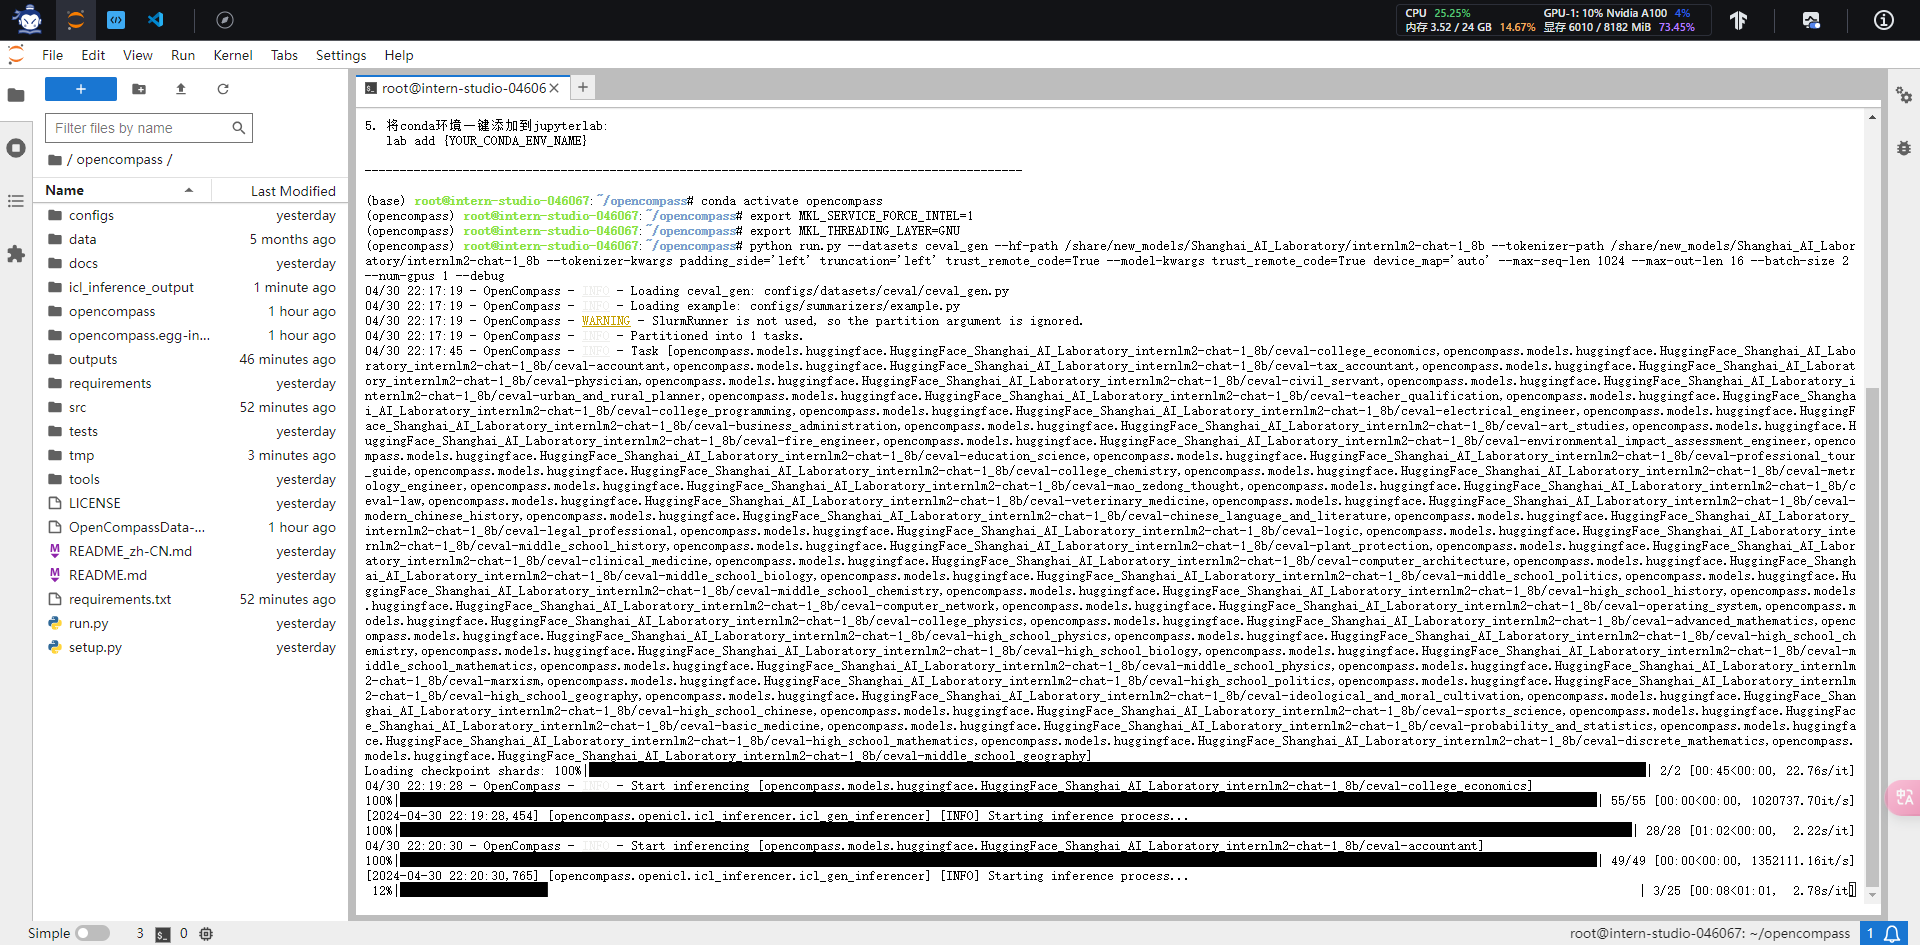
Task: Open the Property Inspector gears icon
Action: pyautogui.click(x=1904, y=95)
